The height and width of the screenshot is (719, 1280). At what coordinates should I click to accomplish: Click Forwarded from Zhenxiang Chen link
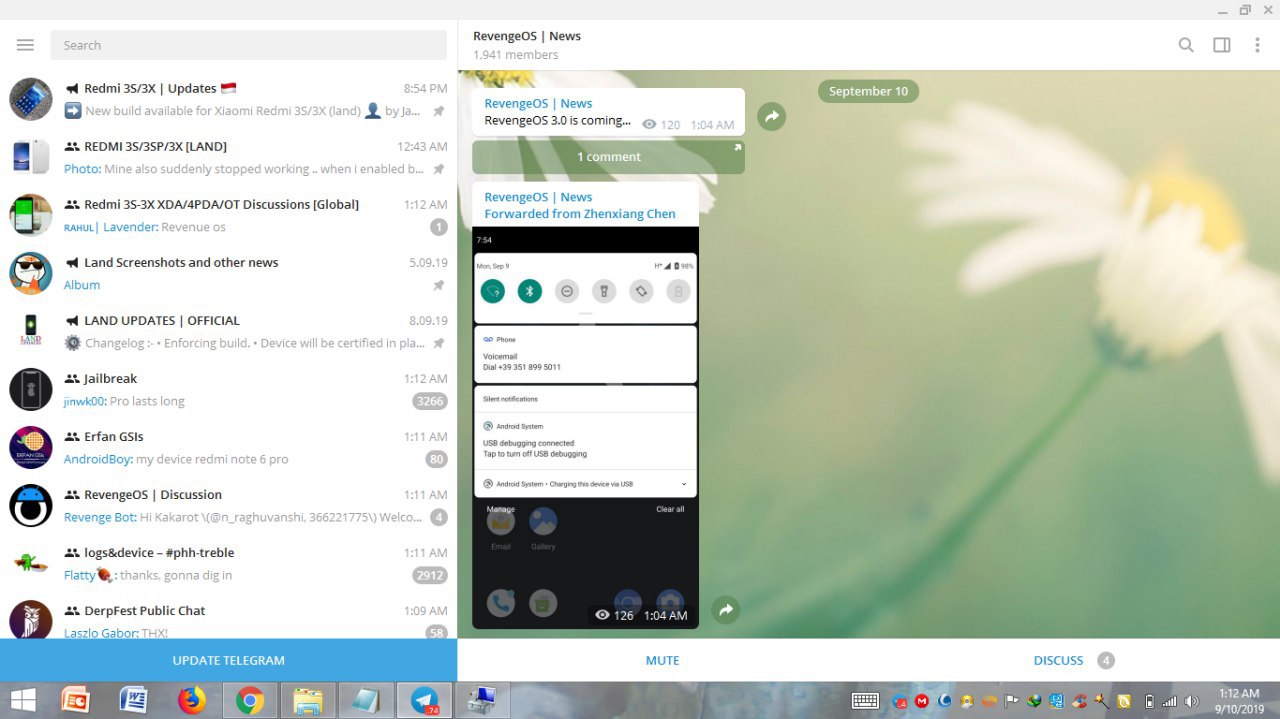tap(580, 213)
